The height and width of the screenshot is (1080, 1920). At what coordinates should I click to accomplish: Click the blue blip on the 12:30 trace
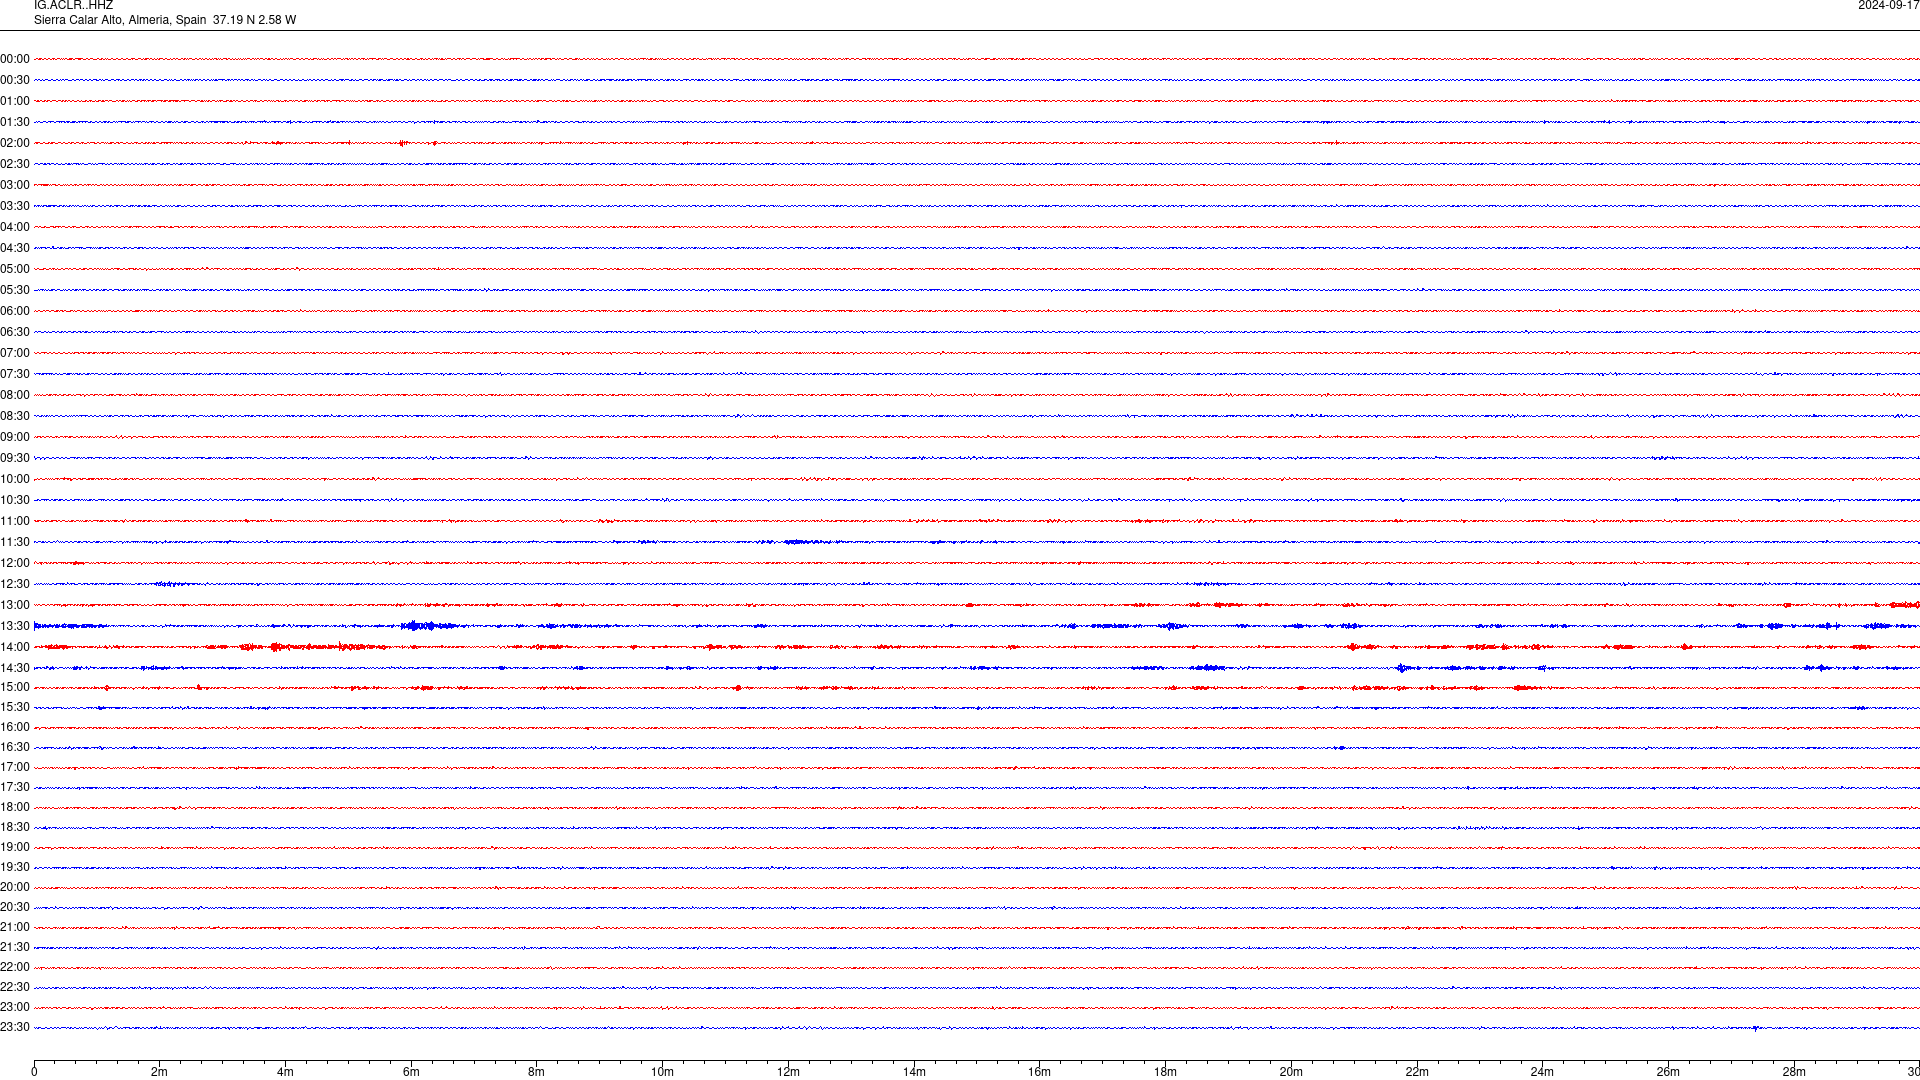click(x=172, y=584)
